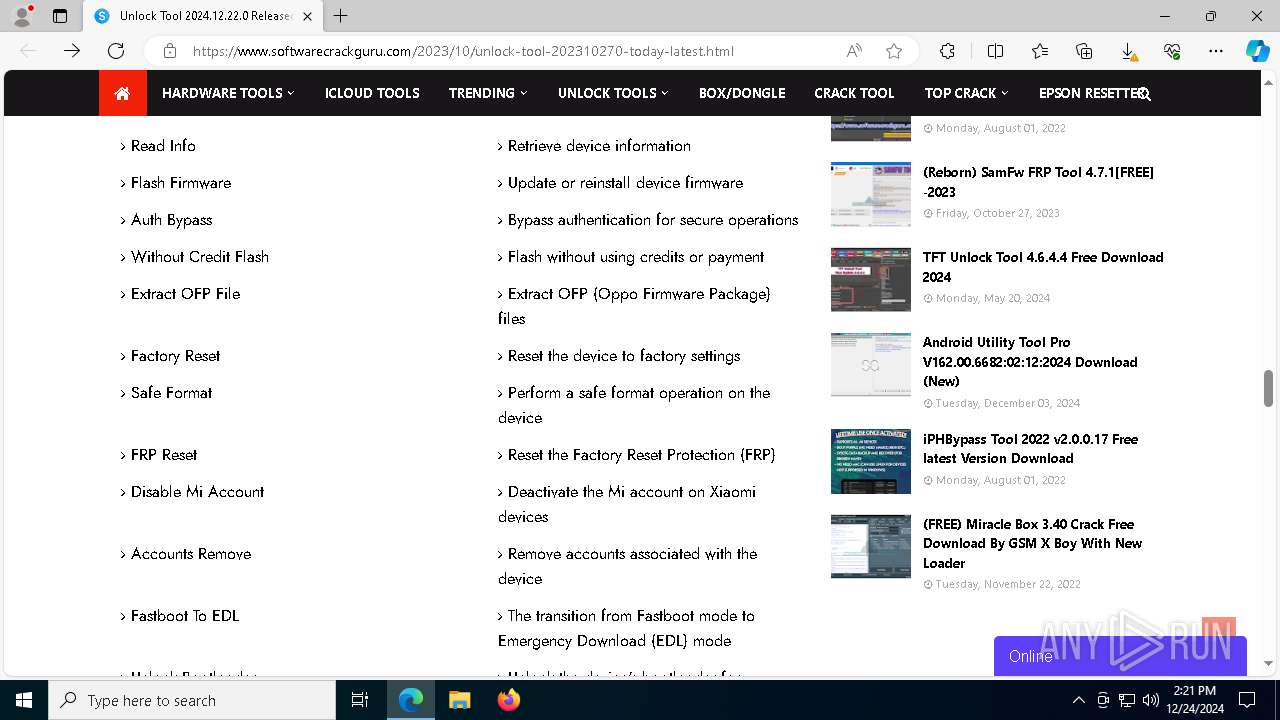Screen dimensions: 1280x720
Task: Go to the site home icon
Action: coord(122,93)
